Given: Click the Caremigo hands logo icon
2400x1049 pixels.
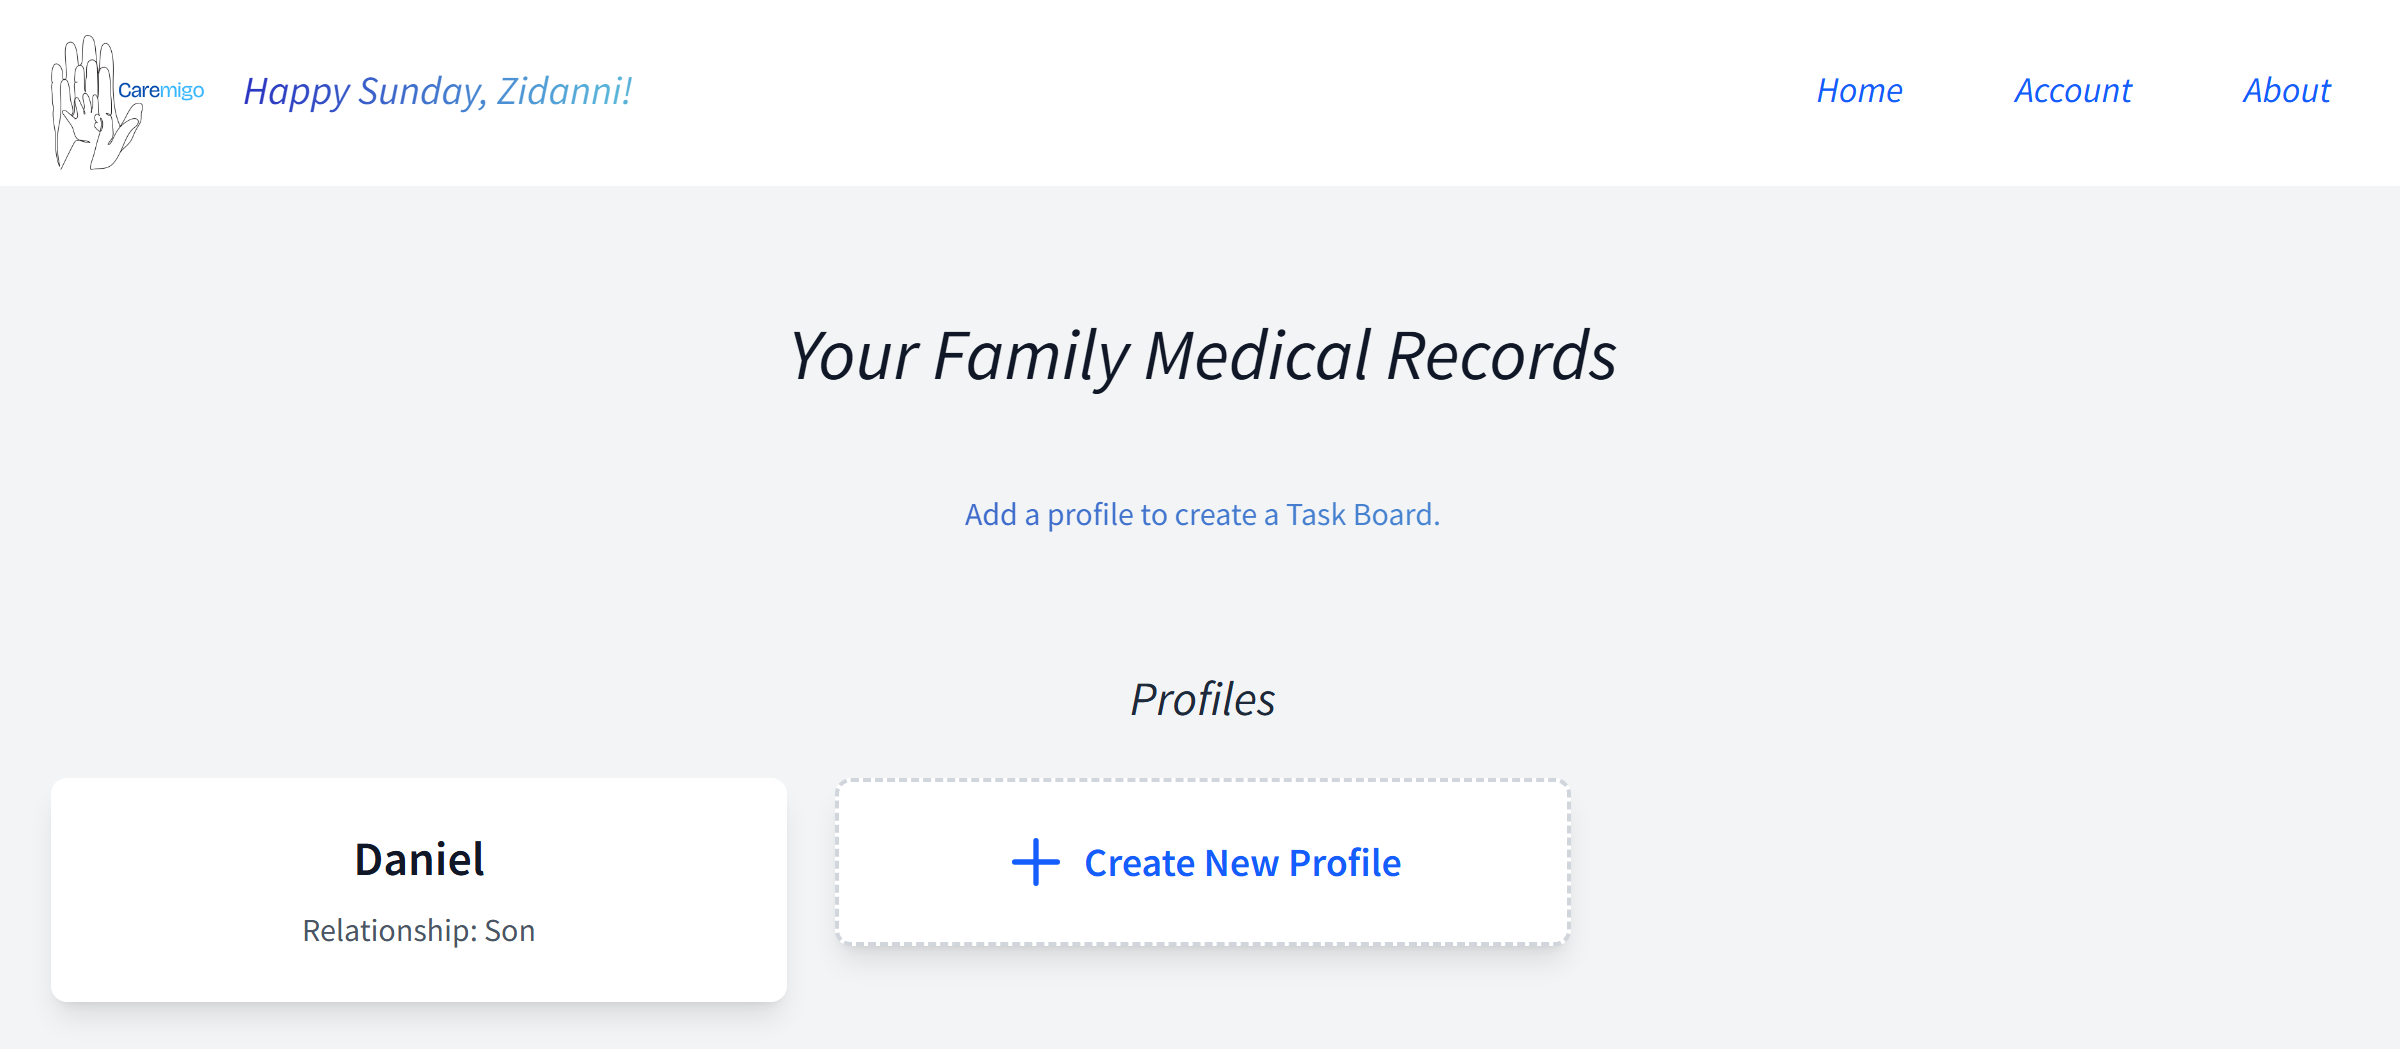Looking at the screenshot, I should coord(90,102).
